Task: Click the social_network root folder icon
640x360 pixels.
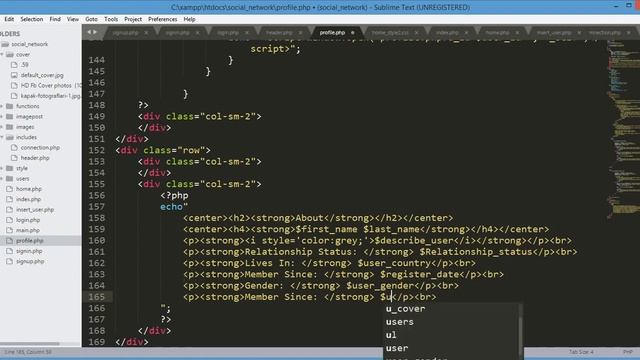Action: pos(5,44)
